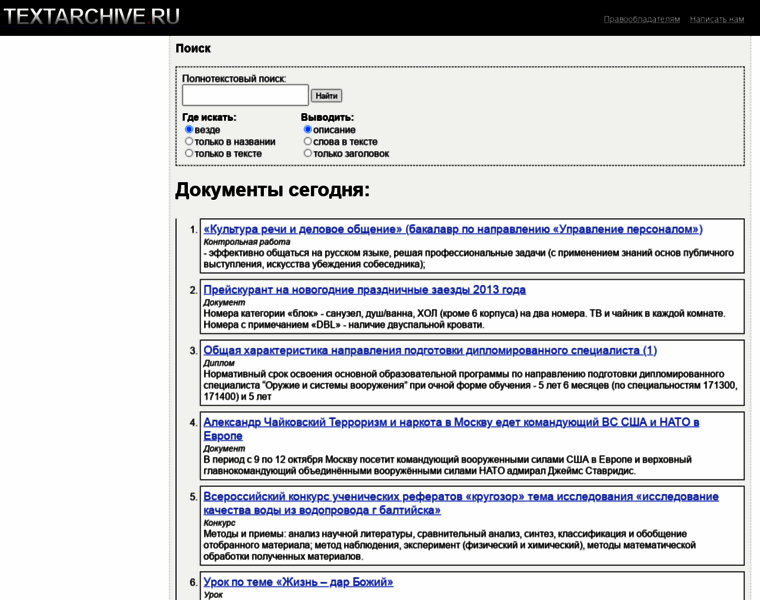Focus the Полнотекстовый поиск text field
Screen dimensions: 760x600
(245, 95)
